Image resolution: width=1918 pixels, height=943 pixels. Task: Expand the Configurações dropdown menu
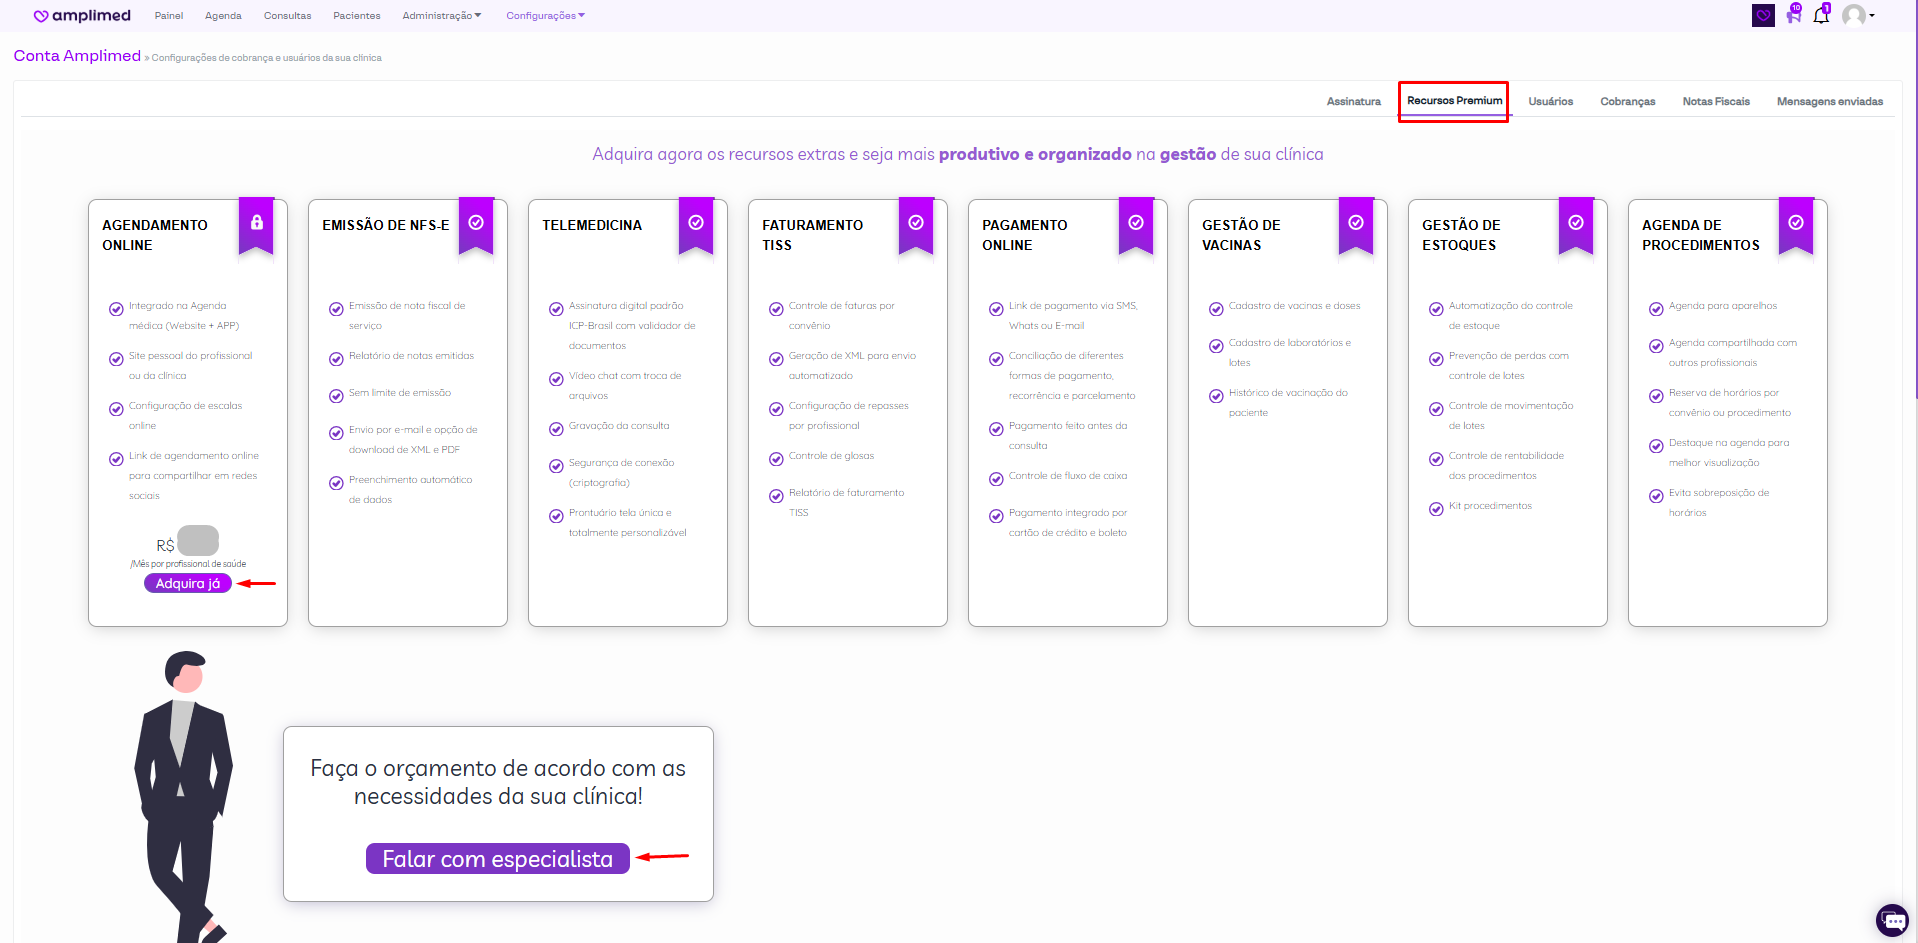pyautogui.click(x=545, y=16)
